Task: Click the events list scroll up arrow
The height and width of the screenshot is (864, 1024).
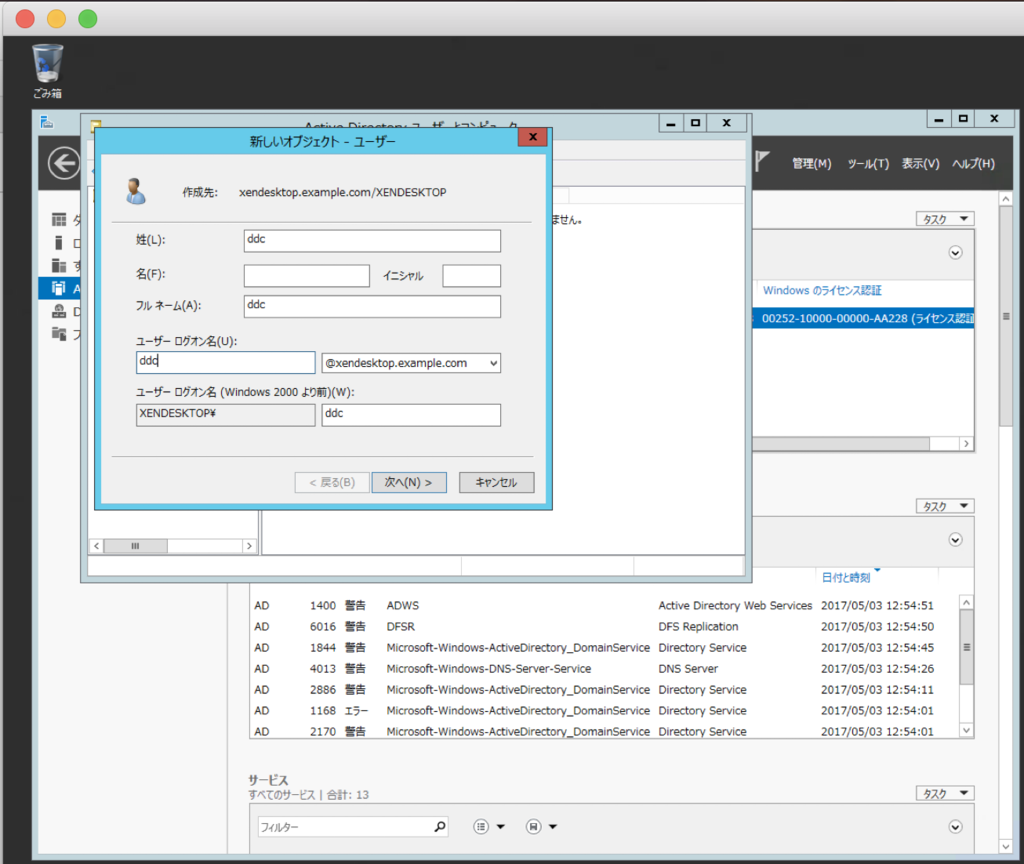Action: [x=967, y=602]
